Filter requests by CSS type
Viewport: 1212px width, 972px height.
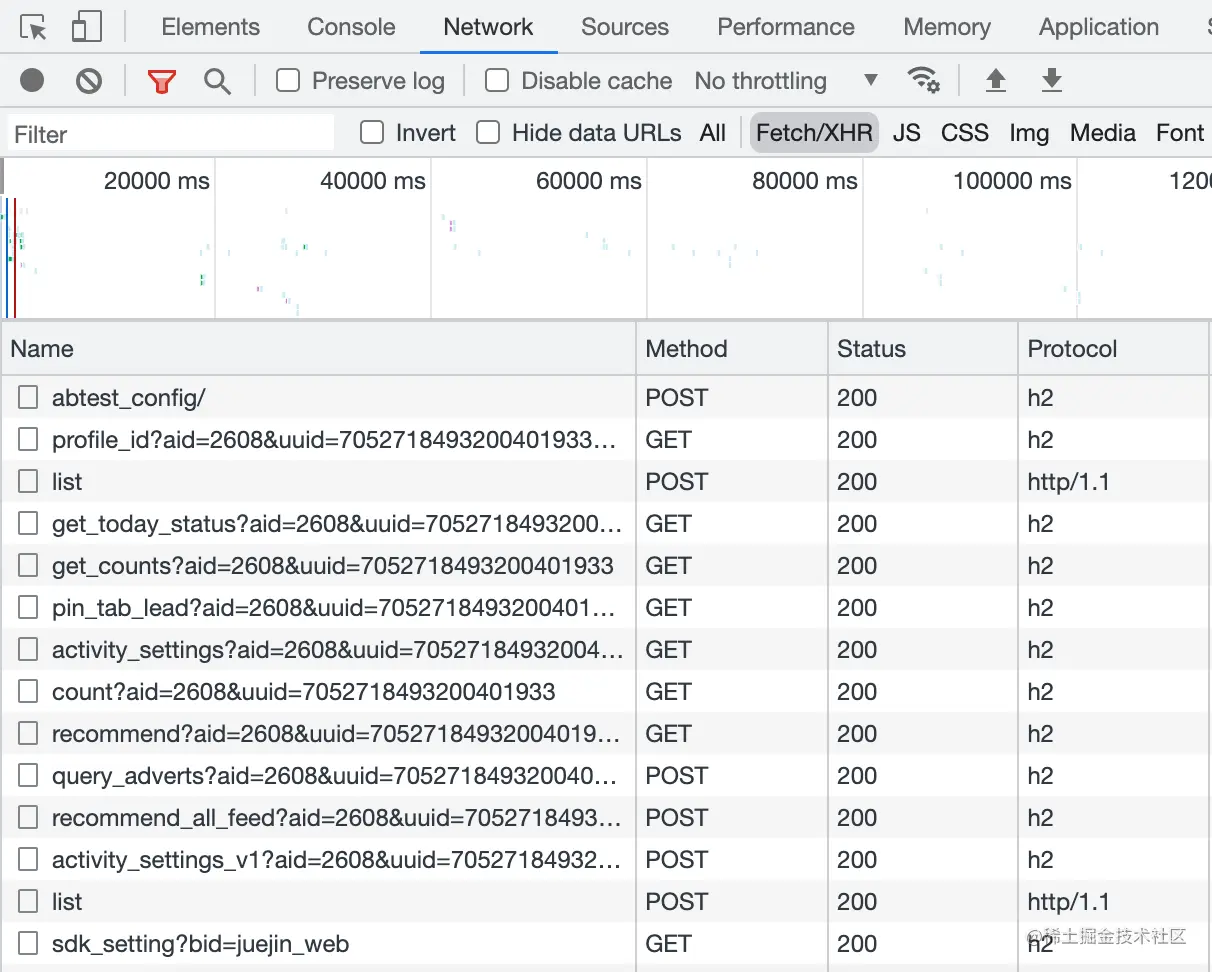(964, 133)
